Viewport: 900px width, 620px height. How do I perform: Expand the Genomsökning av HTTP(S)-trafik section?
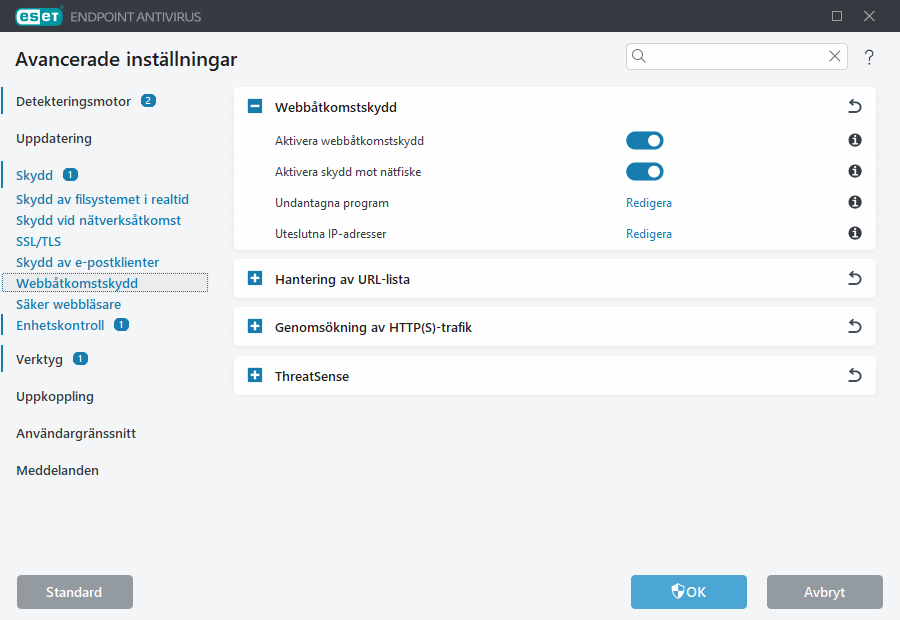click(254, 326)
